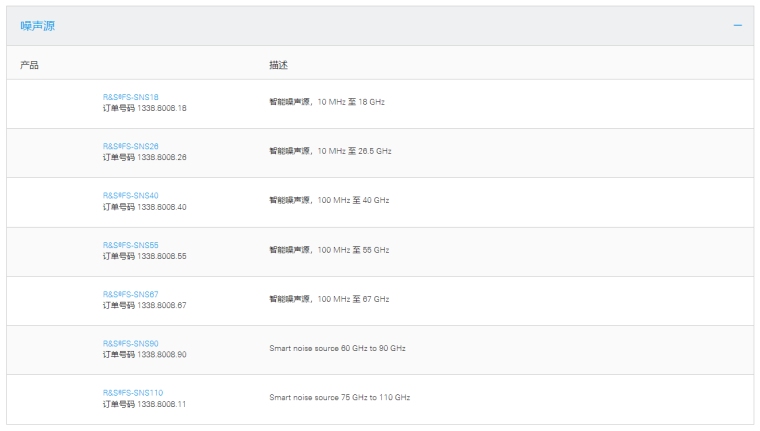
Task: Click the 100 MHz 至 55 GHz description
Action: click(x=329, y=250)
